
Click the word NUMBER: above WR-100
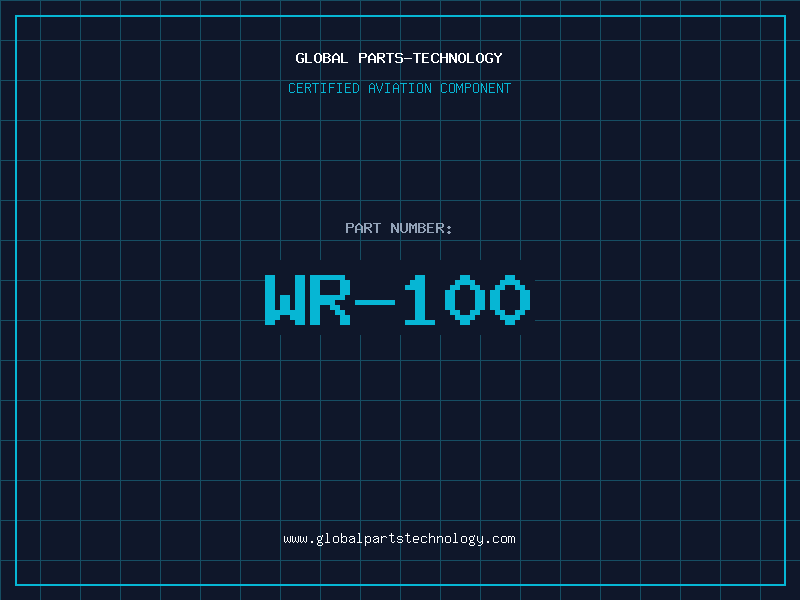(x=421, y=228)
